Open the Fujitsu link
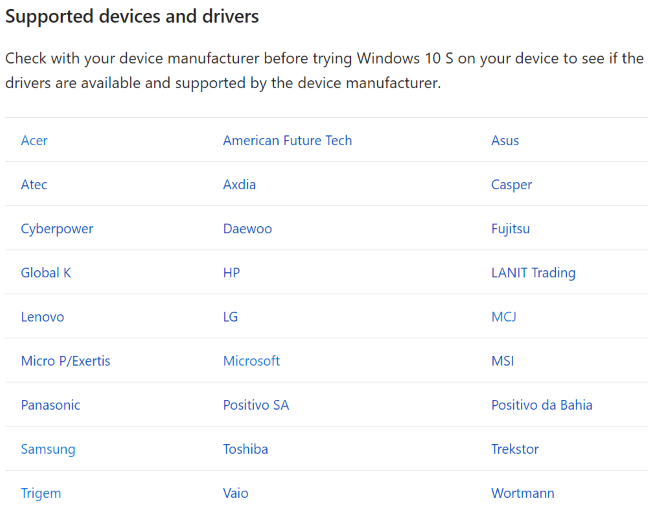Screen dimensions: 648x518 510,229
